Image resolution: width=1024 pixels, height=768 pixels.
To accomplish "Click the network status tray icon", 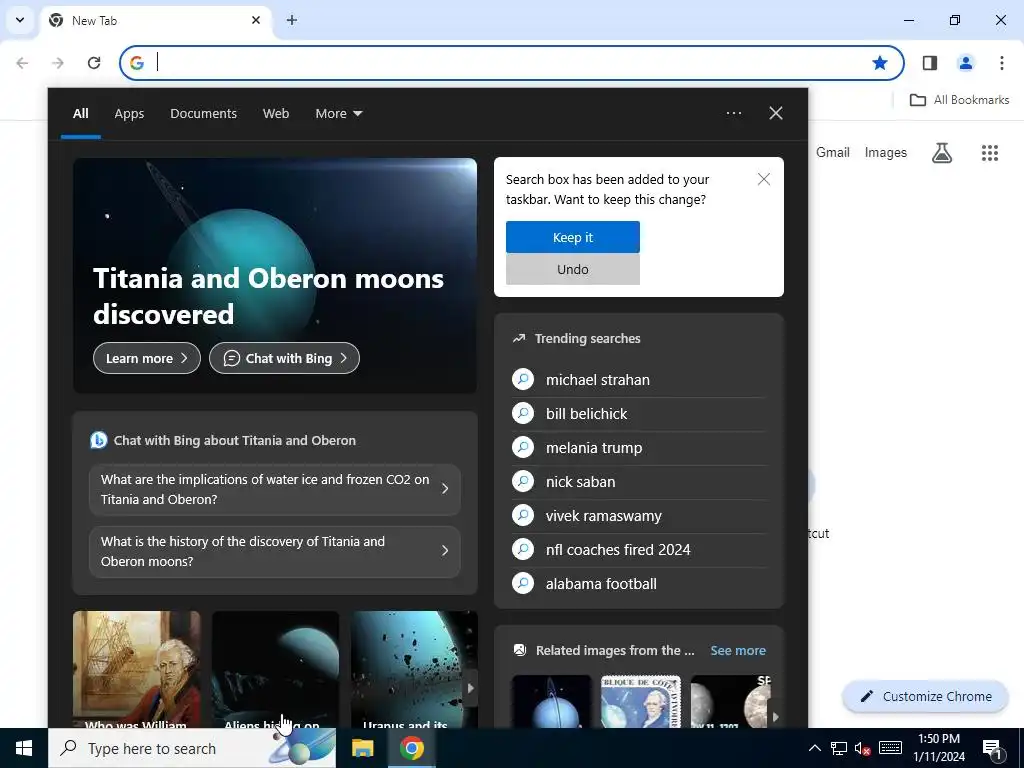I will point(839,748).
